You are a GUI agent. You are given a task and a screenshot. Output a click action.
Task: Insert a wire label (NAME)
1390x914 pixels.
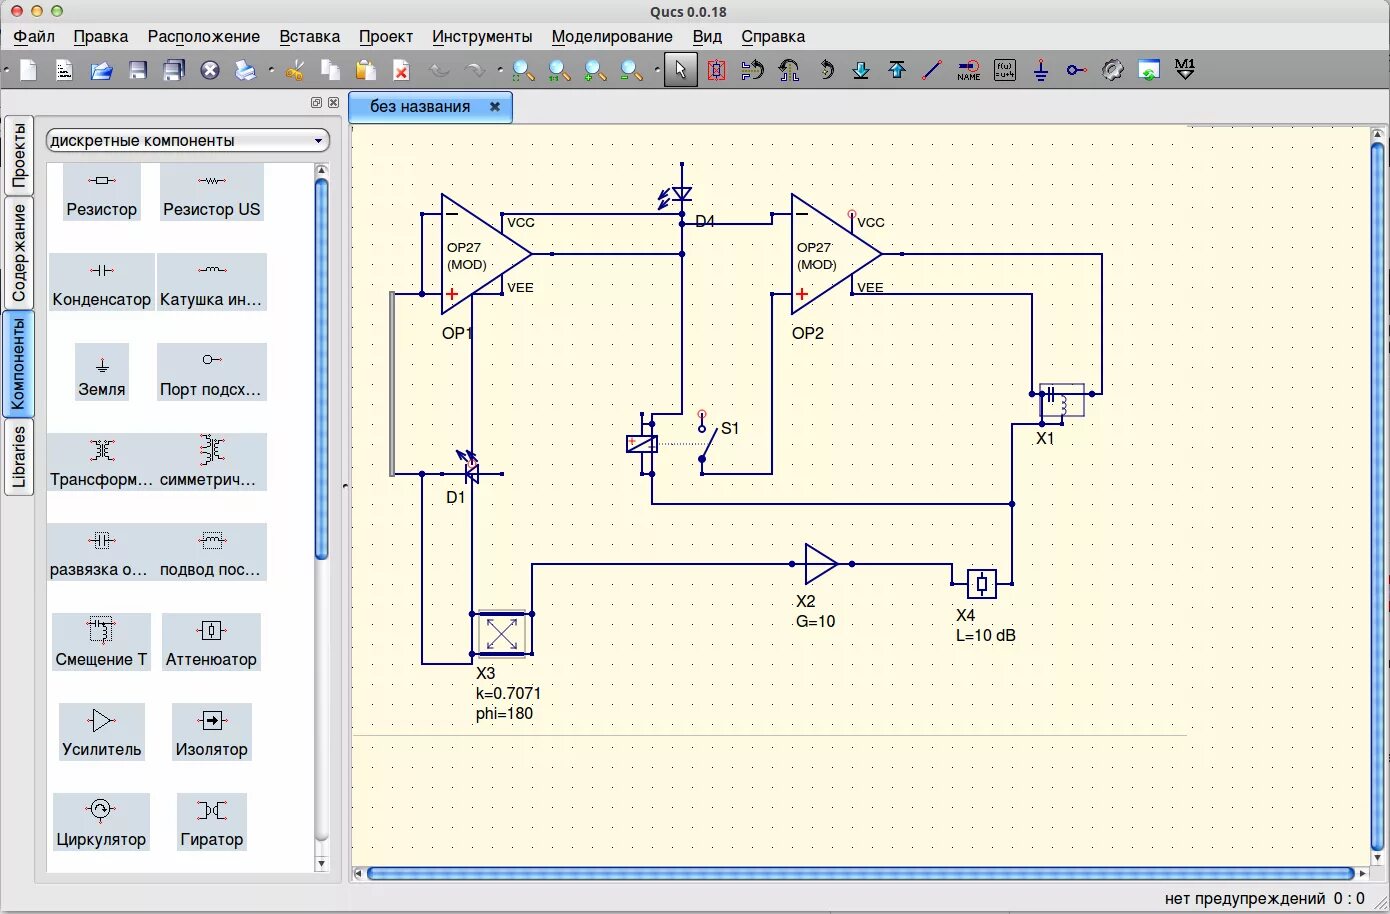[x=968, y=70]
